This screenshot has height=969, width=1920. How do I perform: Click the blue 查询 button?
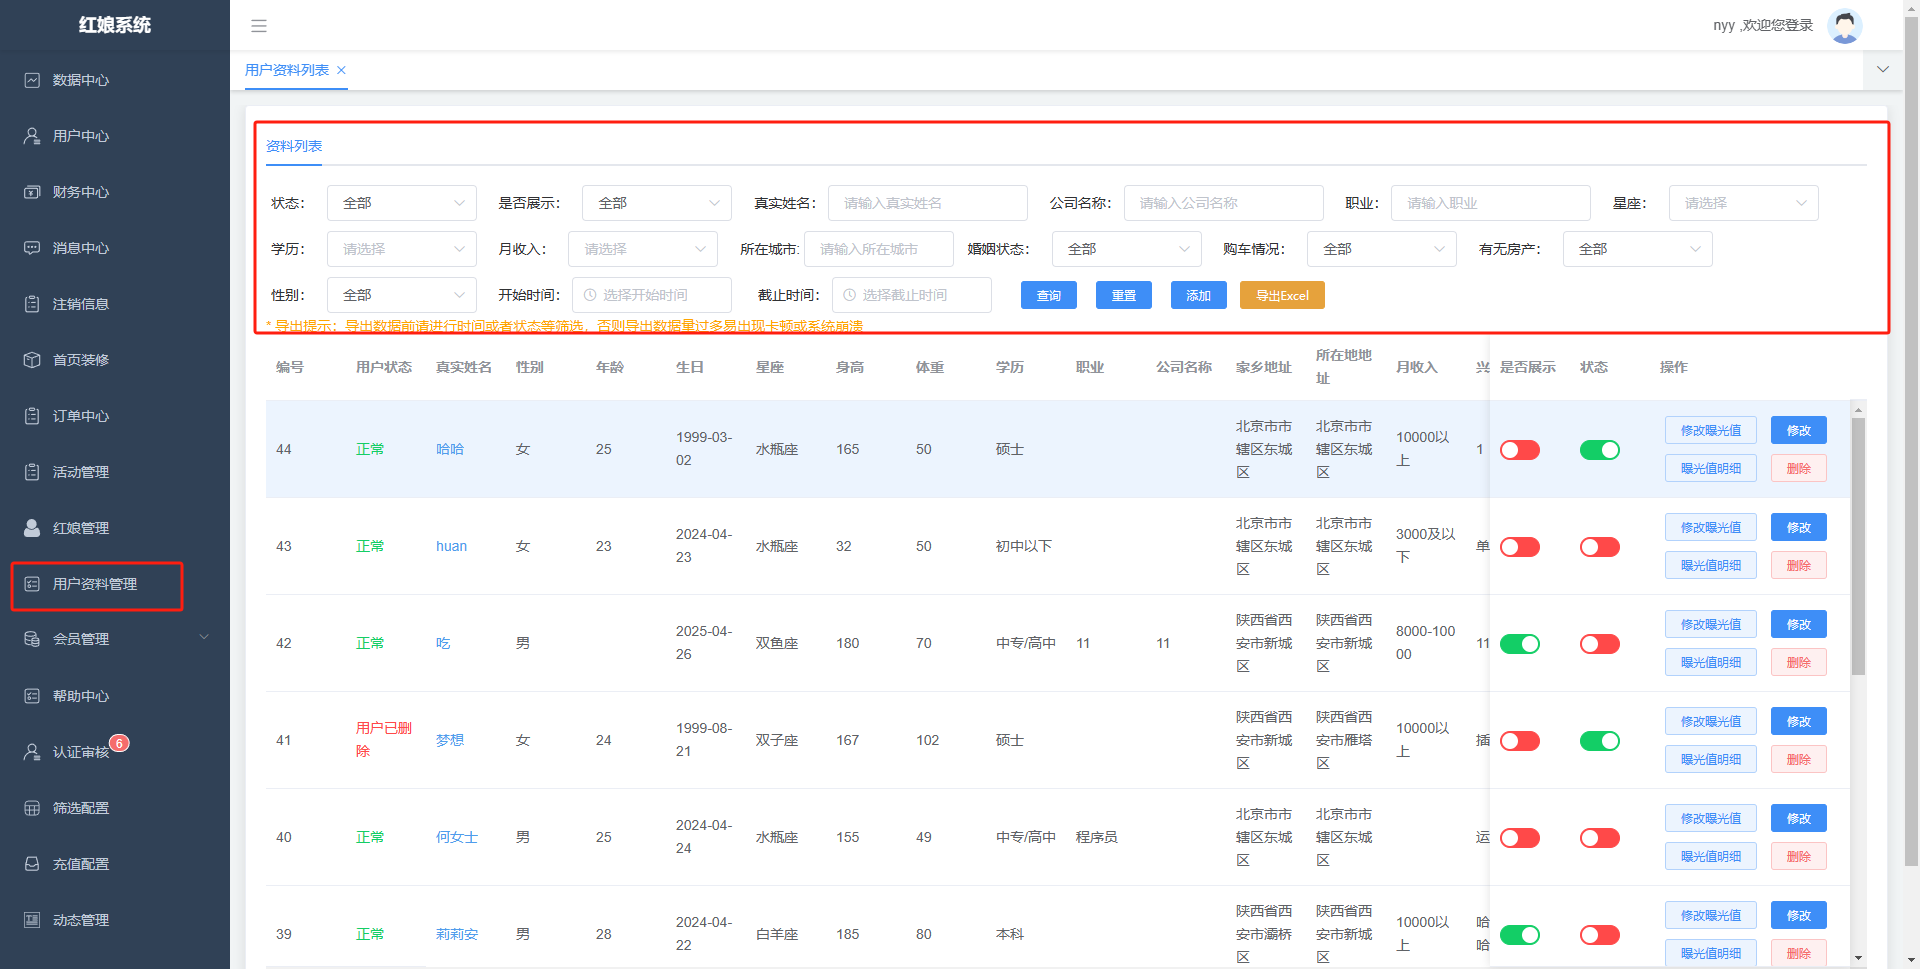pos(1048,295)
